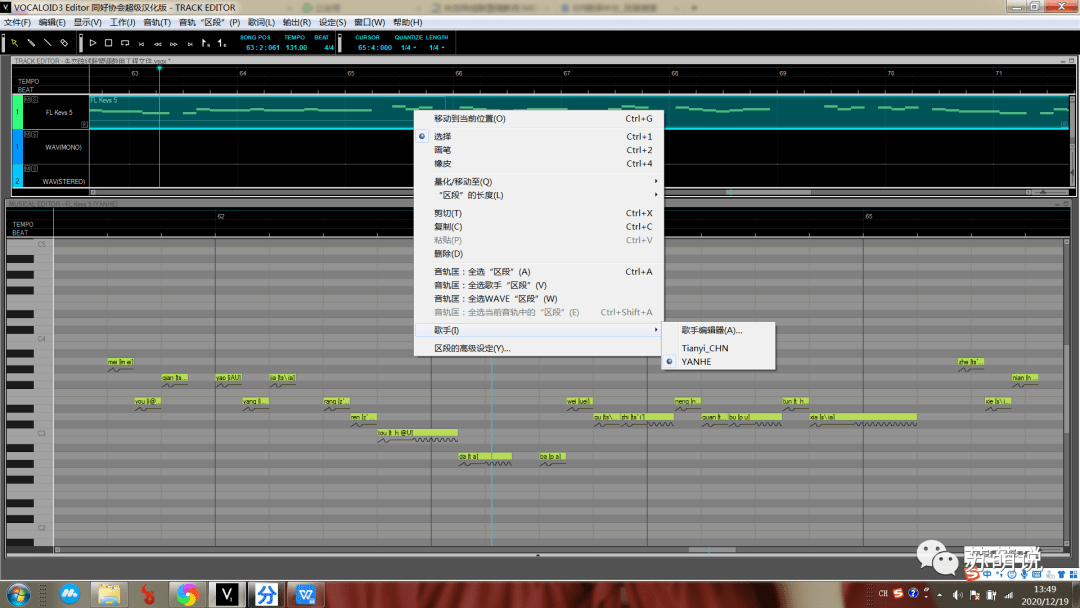Select the line tool in toolbar
Image resolution: width=1080 pixels, height=608 pixels.
[x=48, y=43]
